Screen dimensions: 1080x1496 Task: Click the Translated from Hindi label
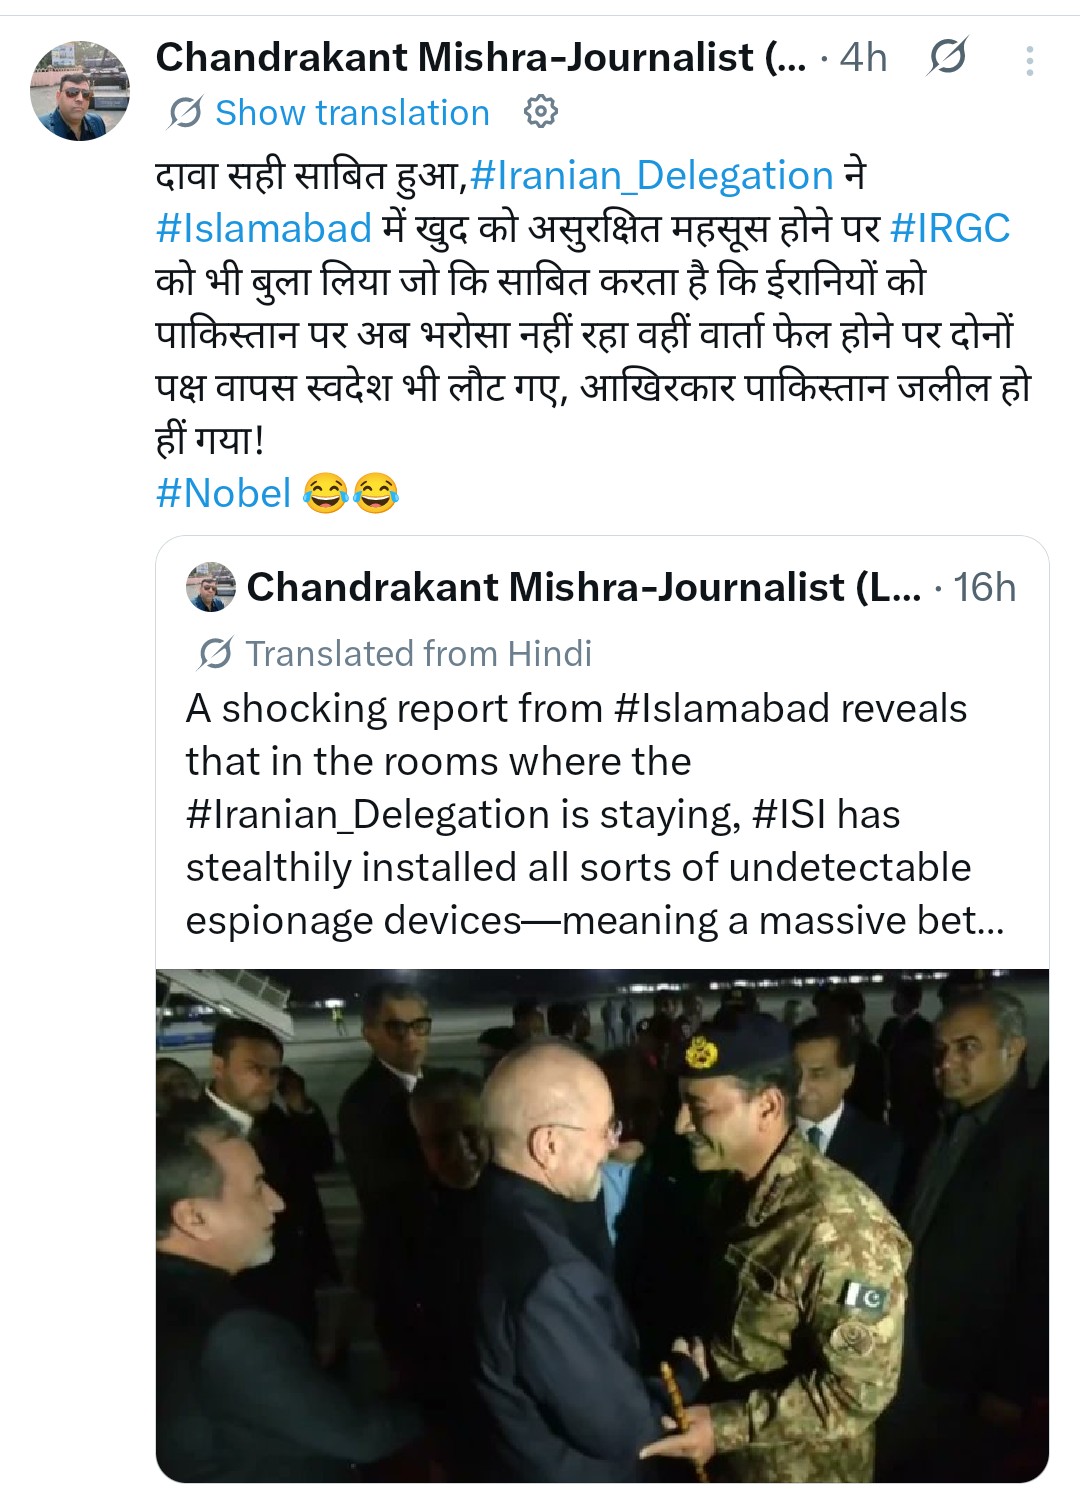418,653
